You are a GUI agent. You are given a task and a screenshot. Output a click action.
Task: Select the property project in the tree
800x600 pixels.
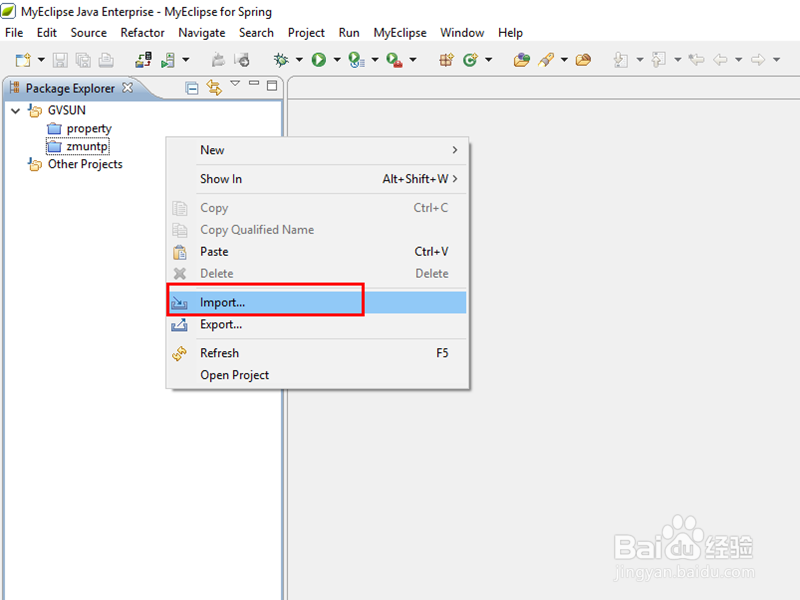click(x=79, y=128)
